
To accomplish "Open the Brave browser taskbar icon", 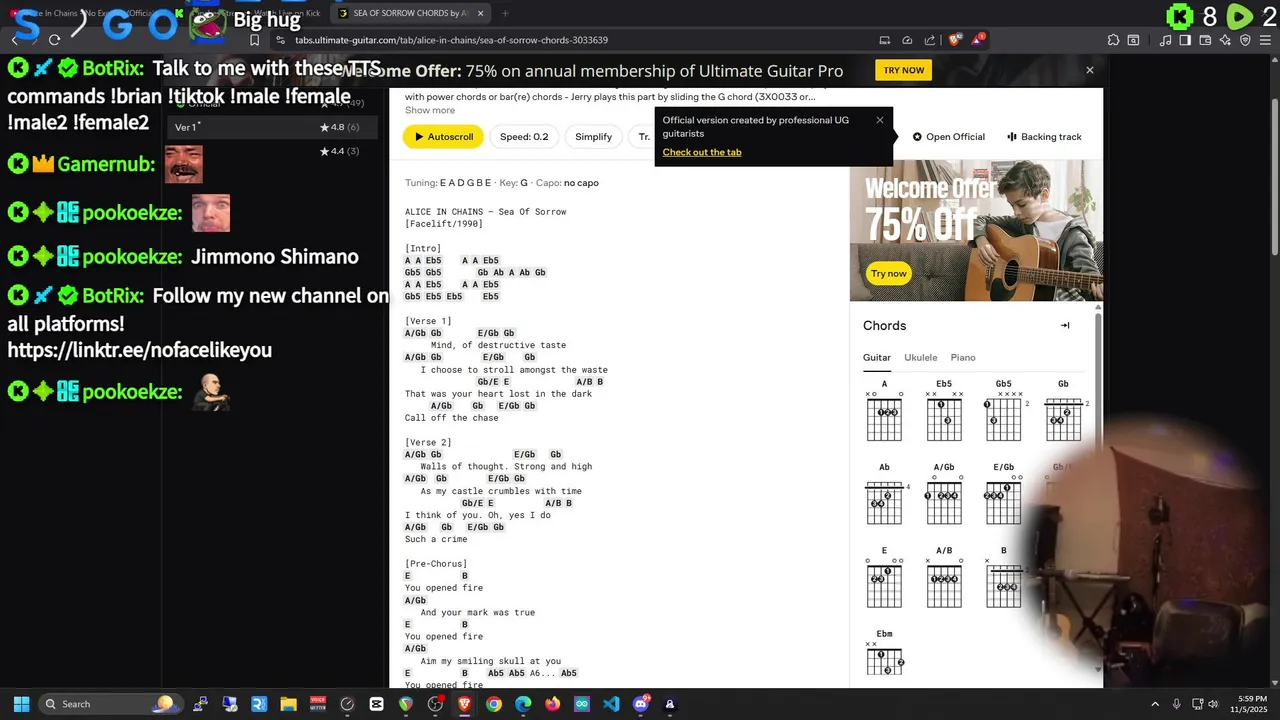I will tap(464, 704).
